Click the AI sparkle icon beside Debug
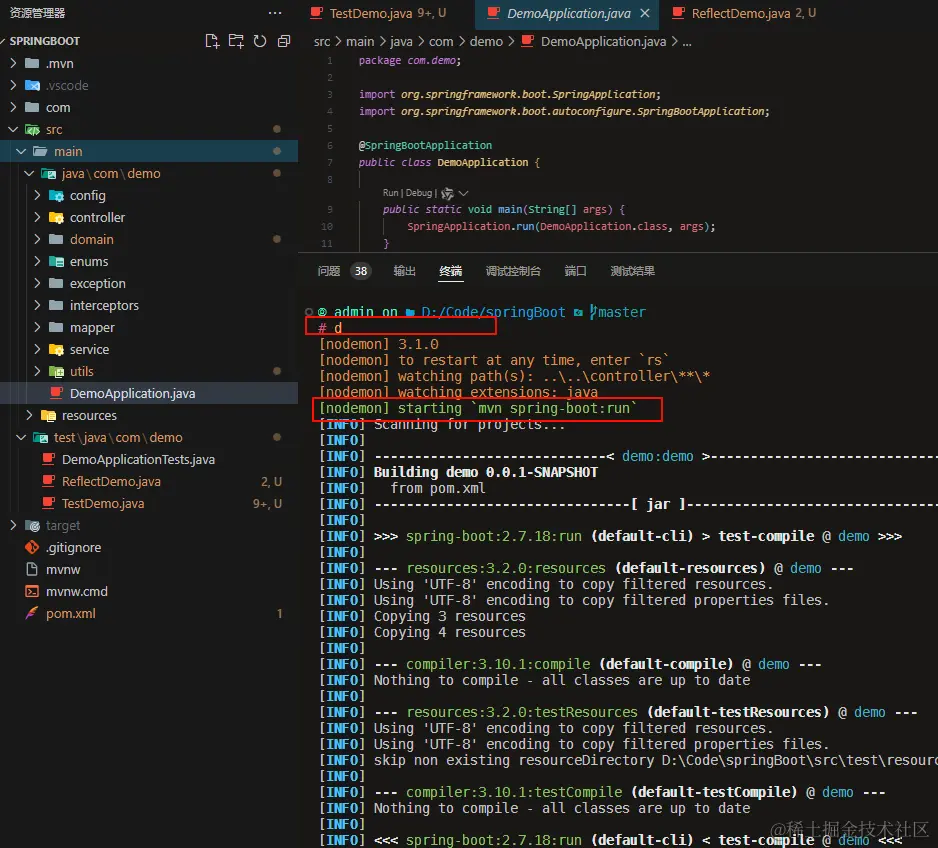938x848 pixels. click(x=447, y=193)
